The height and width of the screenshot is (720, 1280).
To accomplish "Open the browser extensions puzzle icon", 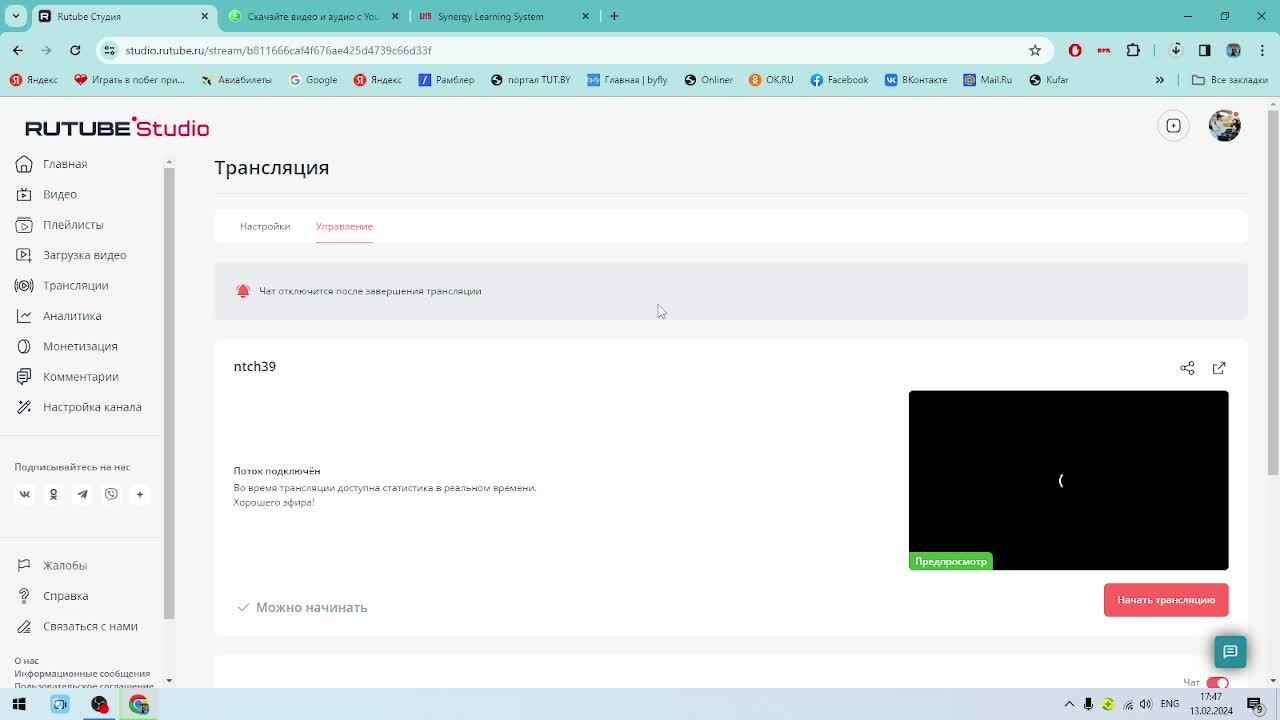I will (1133, 50).
